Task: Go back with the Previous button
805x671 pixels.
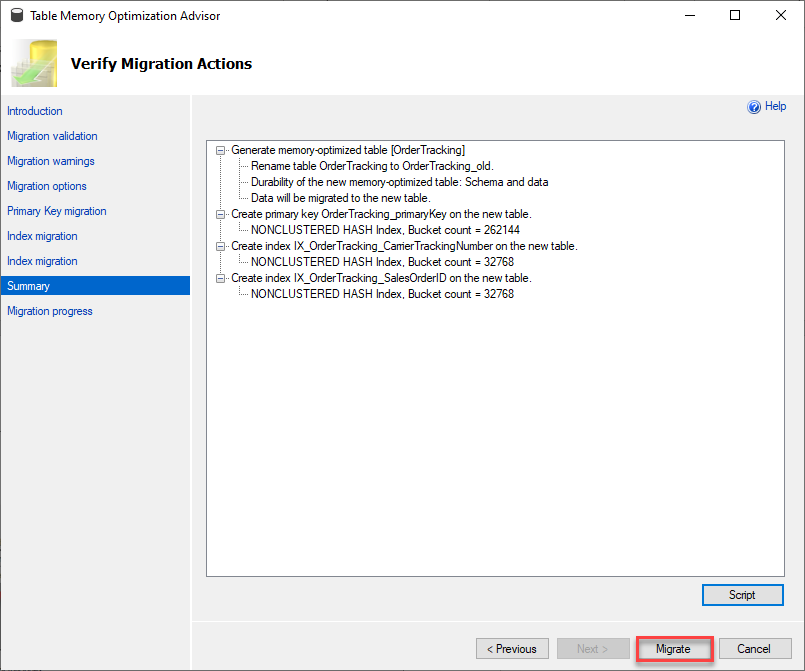Action: [x=512, y=649]
